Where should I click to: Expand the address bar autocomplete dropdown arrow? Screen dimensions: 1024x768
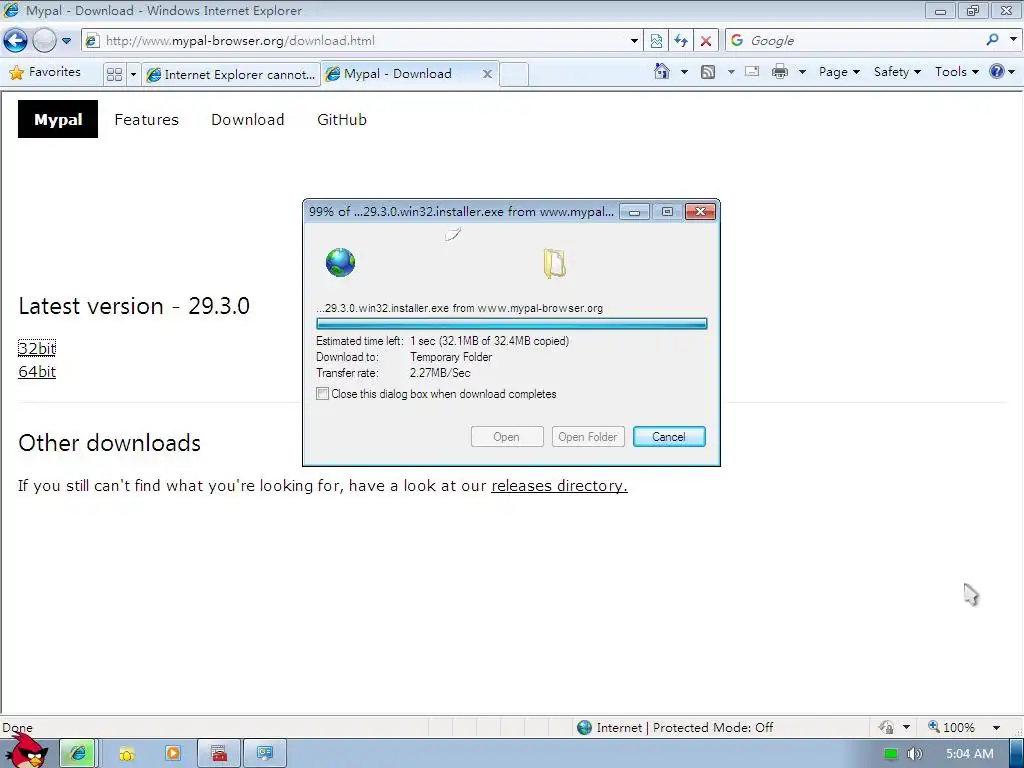point(633,40)
